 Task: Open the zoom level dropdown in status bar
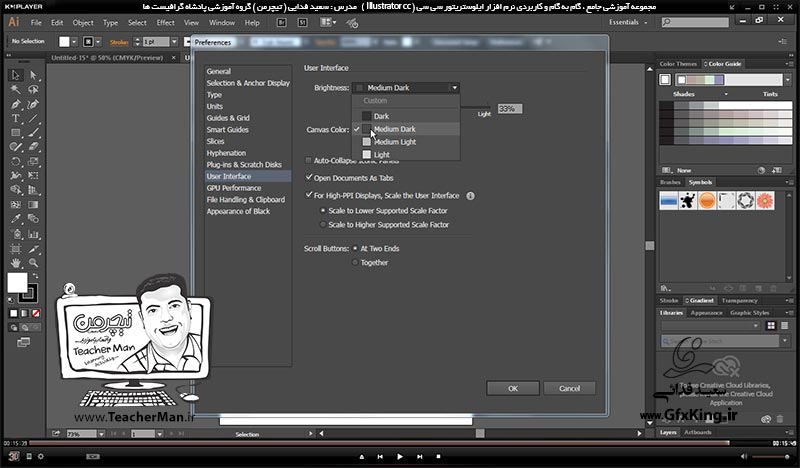[x=102, y=434]
